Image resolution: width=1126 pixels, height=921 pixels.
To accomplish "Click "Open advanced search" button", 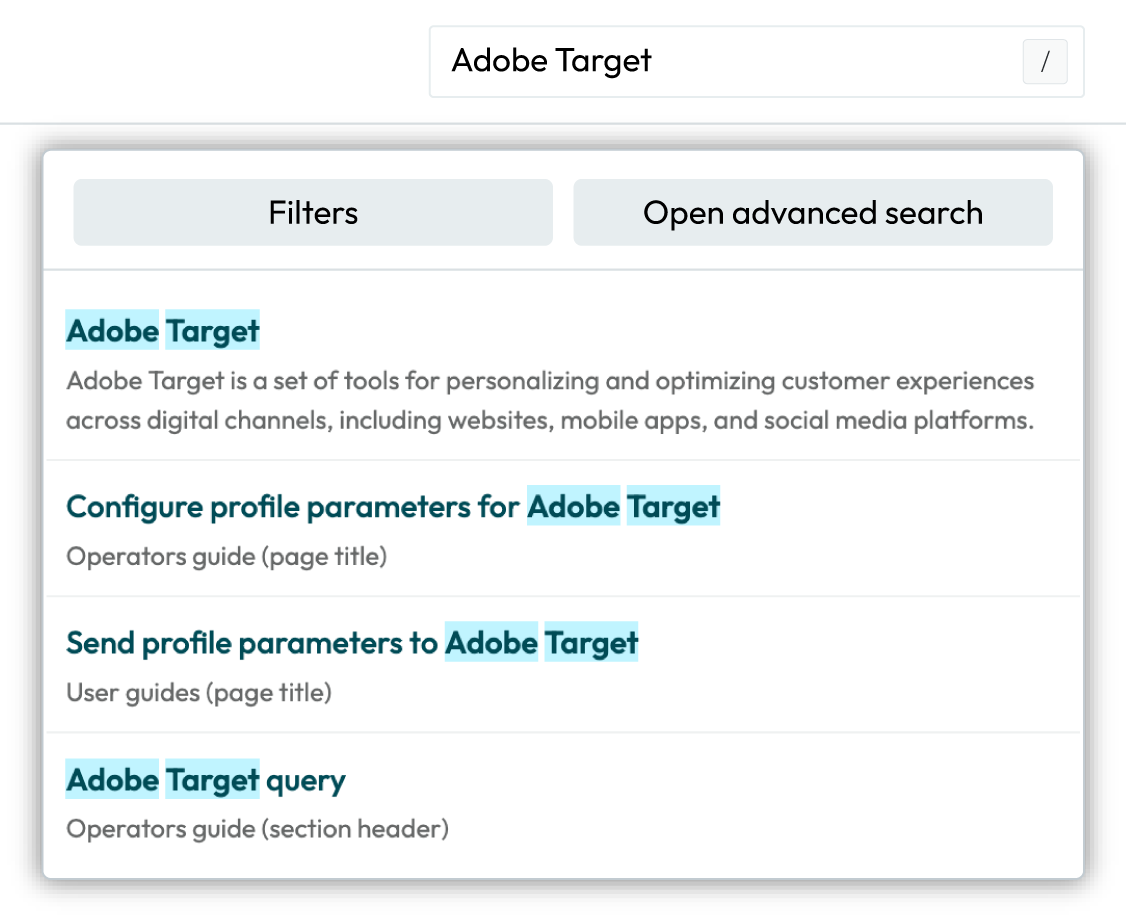I will 812,213.
